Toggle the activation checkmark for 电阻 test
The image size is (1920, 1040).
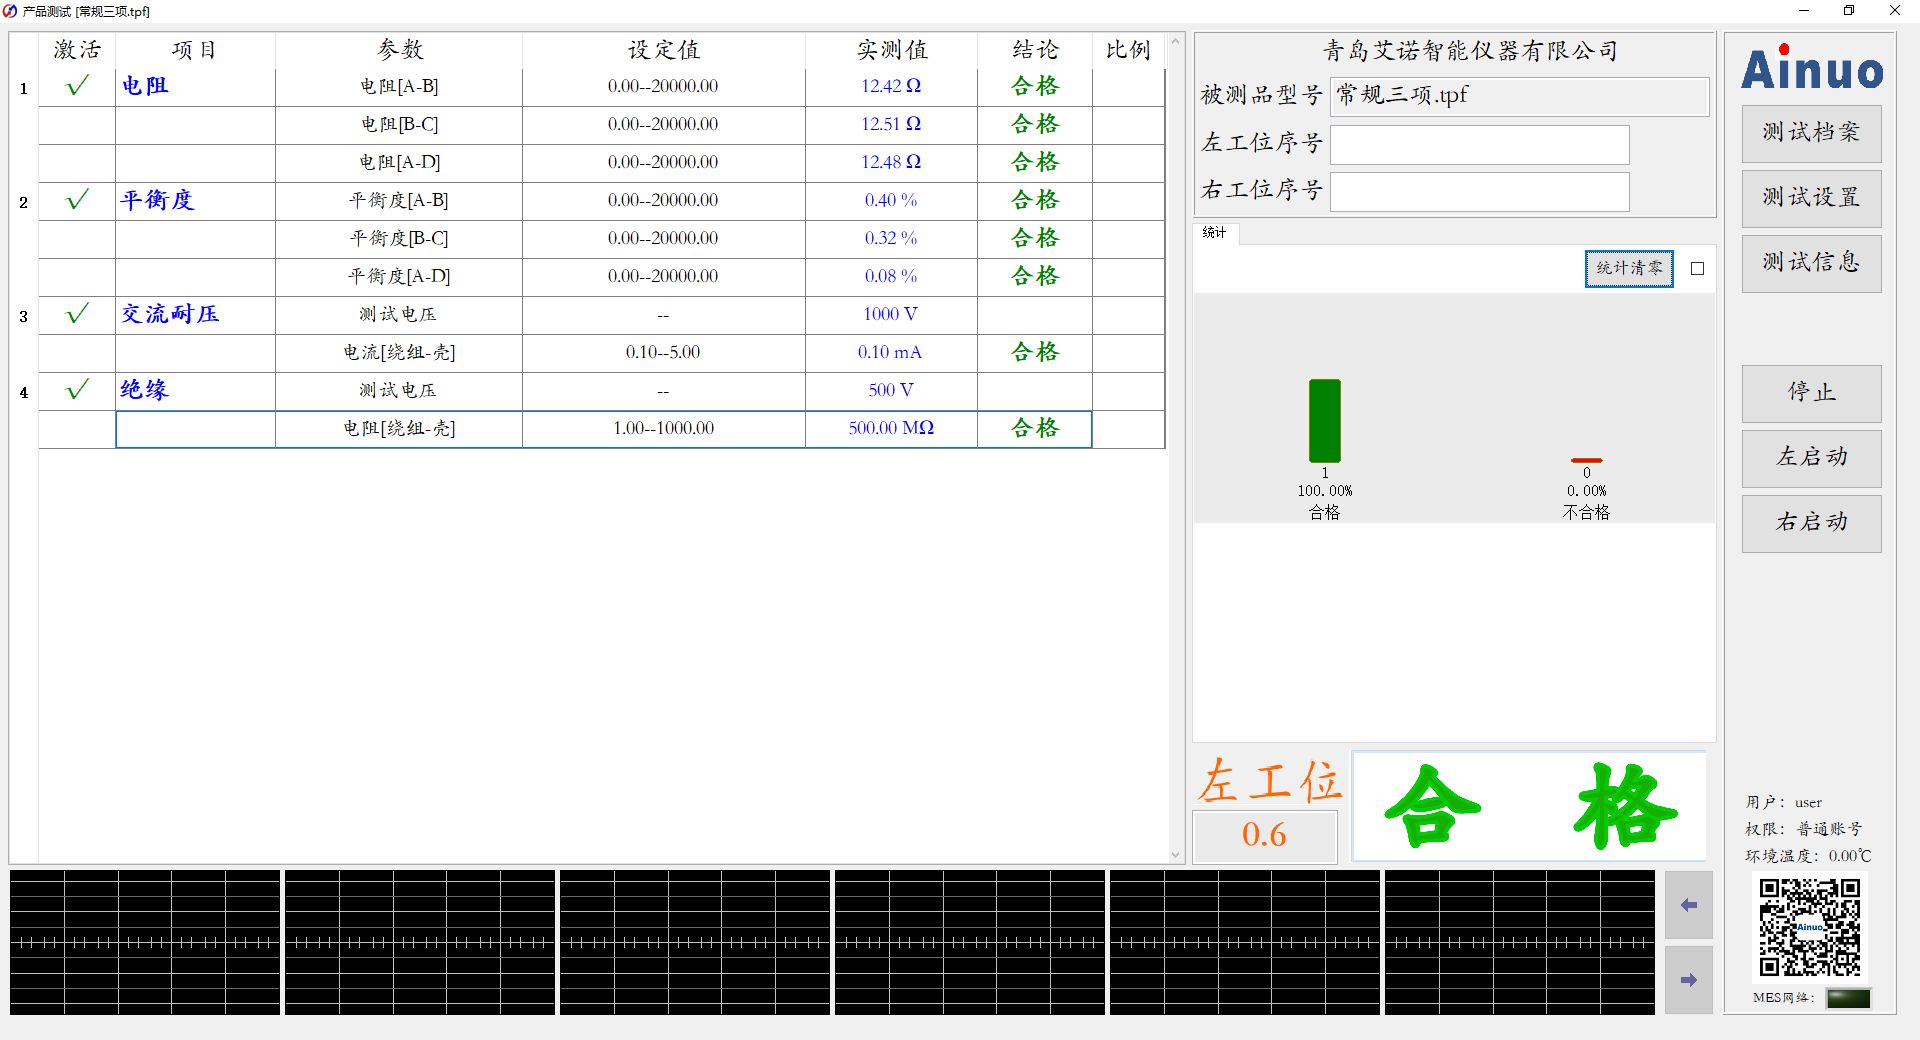(x=75, y=86)
